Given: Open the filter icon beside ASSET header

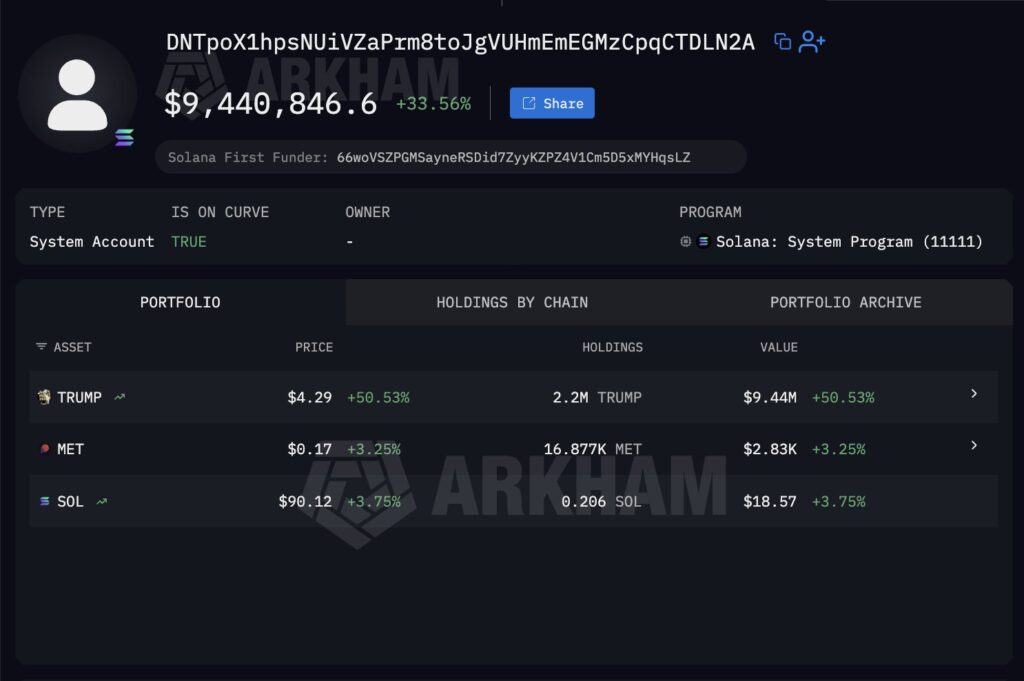Looking at the screenshot, I should click(41, 347).
